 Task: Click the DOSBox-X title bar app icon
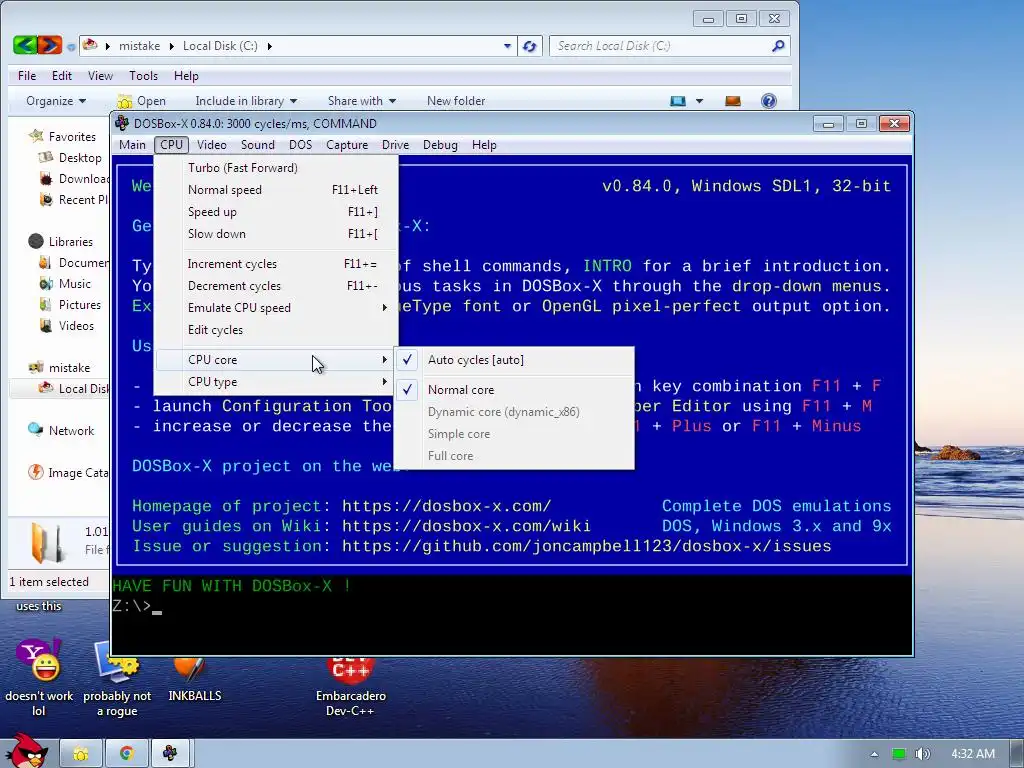121,123
